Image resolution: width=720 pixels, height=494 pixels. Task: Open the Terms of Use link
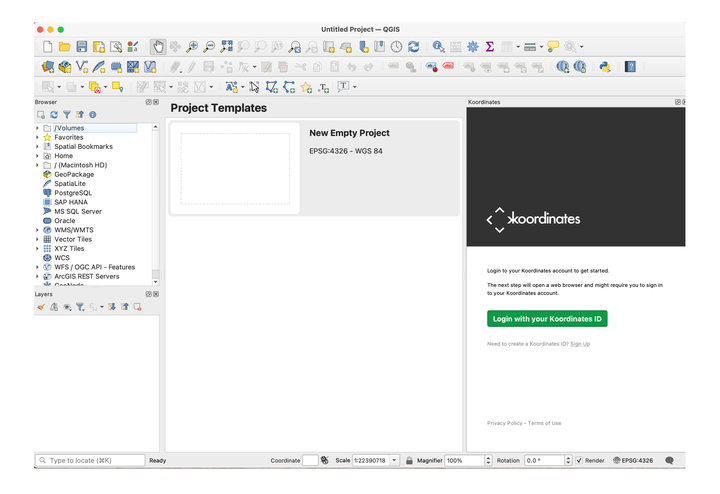(545, 423)
